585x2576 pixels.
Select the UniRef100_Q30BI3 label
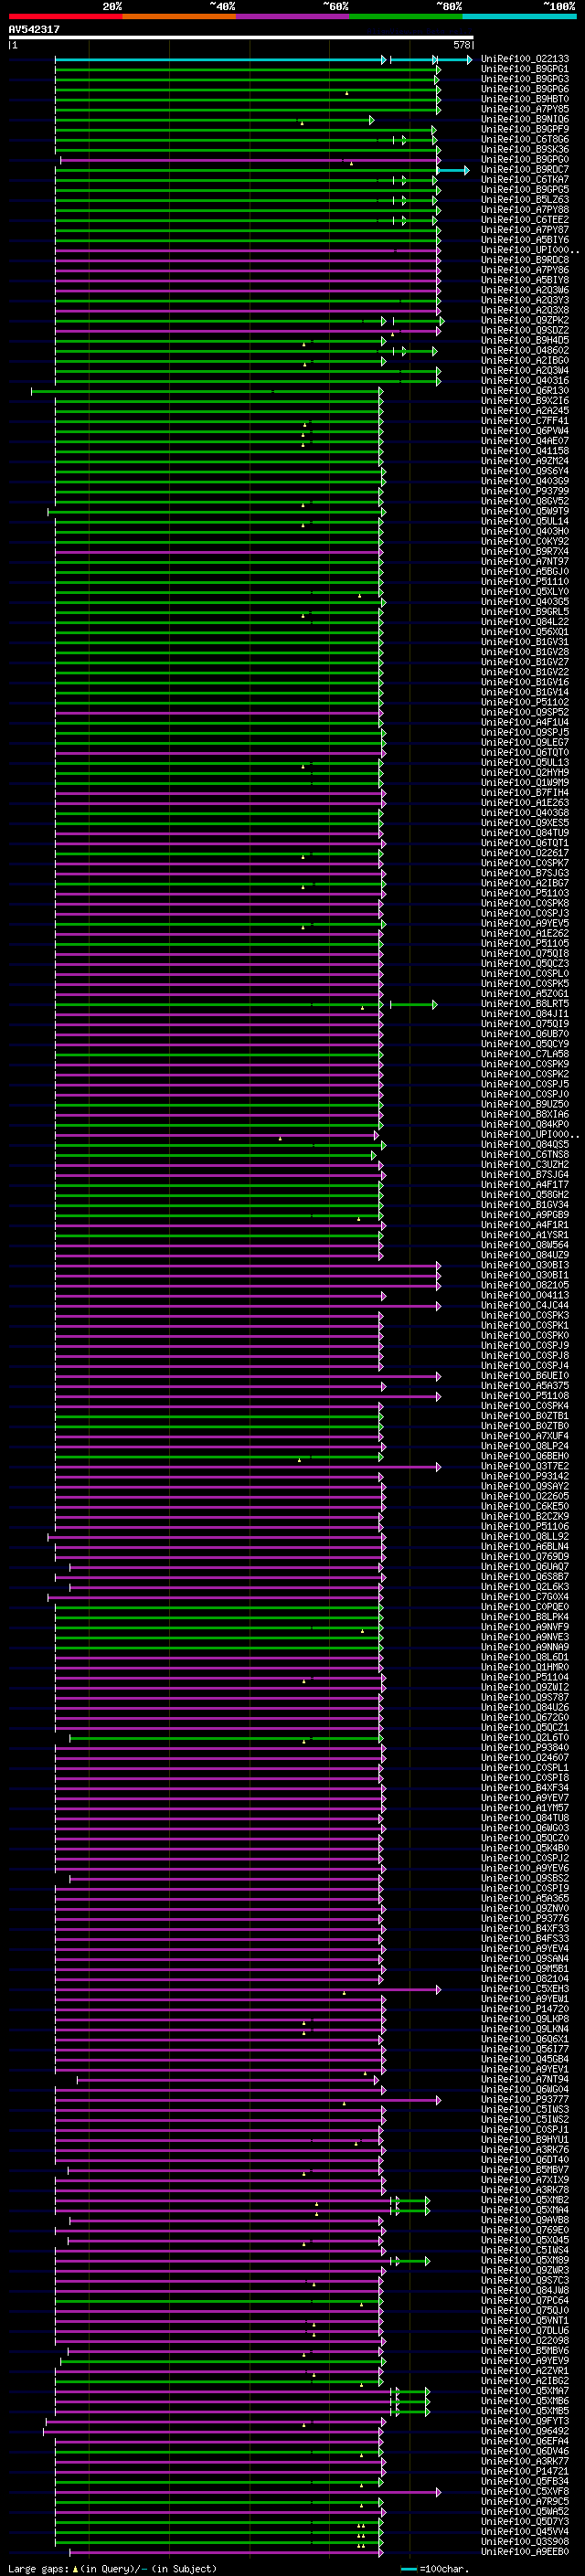pos(525,1265)
